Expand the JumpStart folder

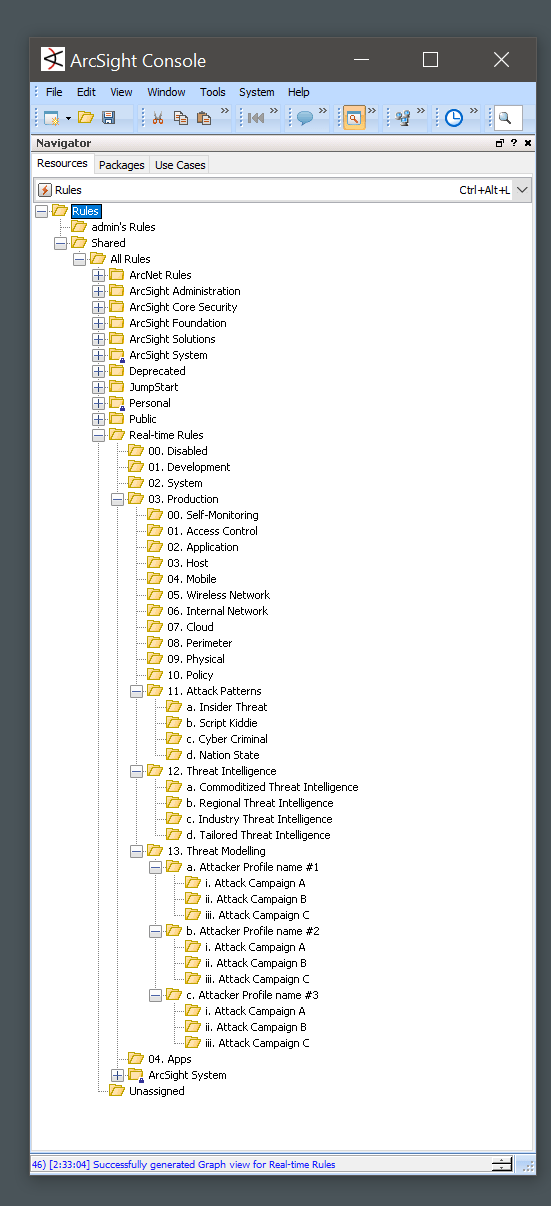pos(98,387)
